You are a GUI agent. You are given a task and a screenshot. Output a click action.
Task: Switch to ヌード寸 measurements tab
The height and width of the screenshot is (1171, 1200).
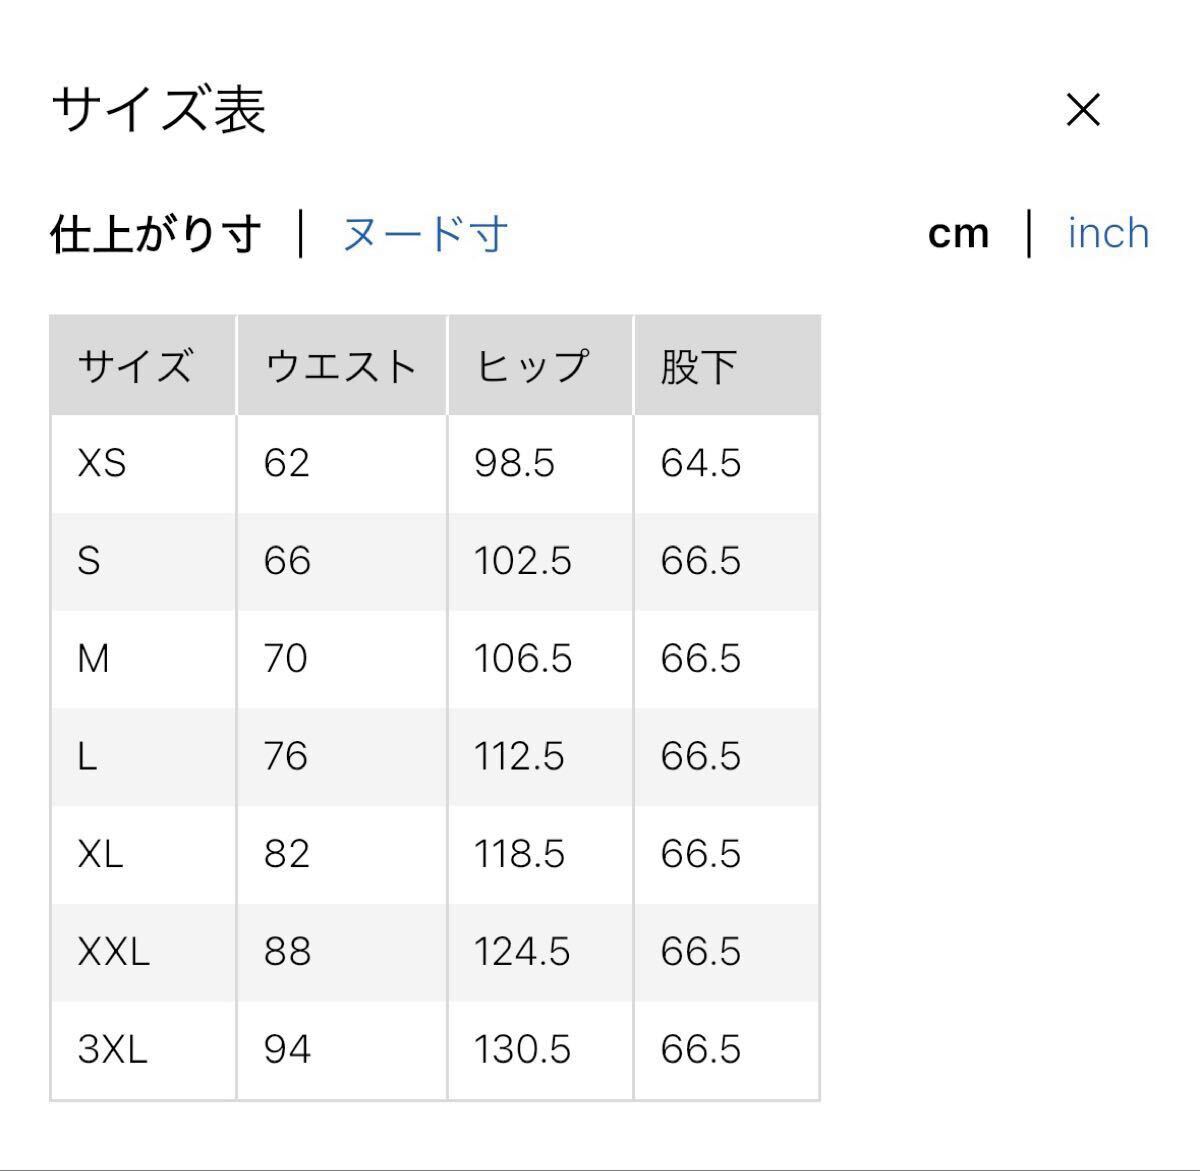coord(425,234)
